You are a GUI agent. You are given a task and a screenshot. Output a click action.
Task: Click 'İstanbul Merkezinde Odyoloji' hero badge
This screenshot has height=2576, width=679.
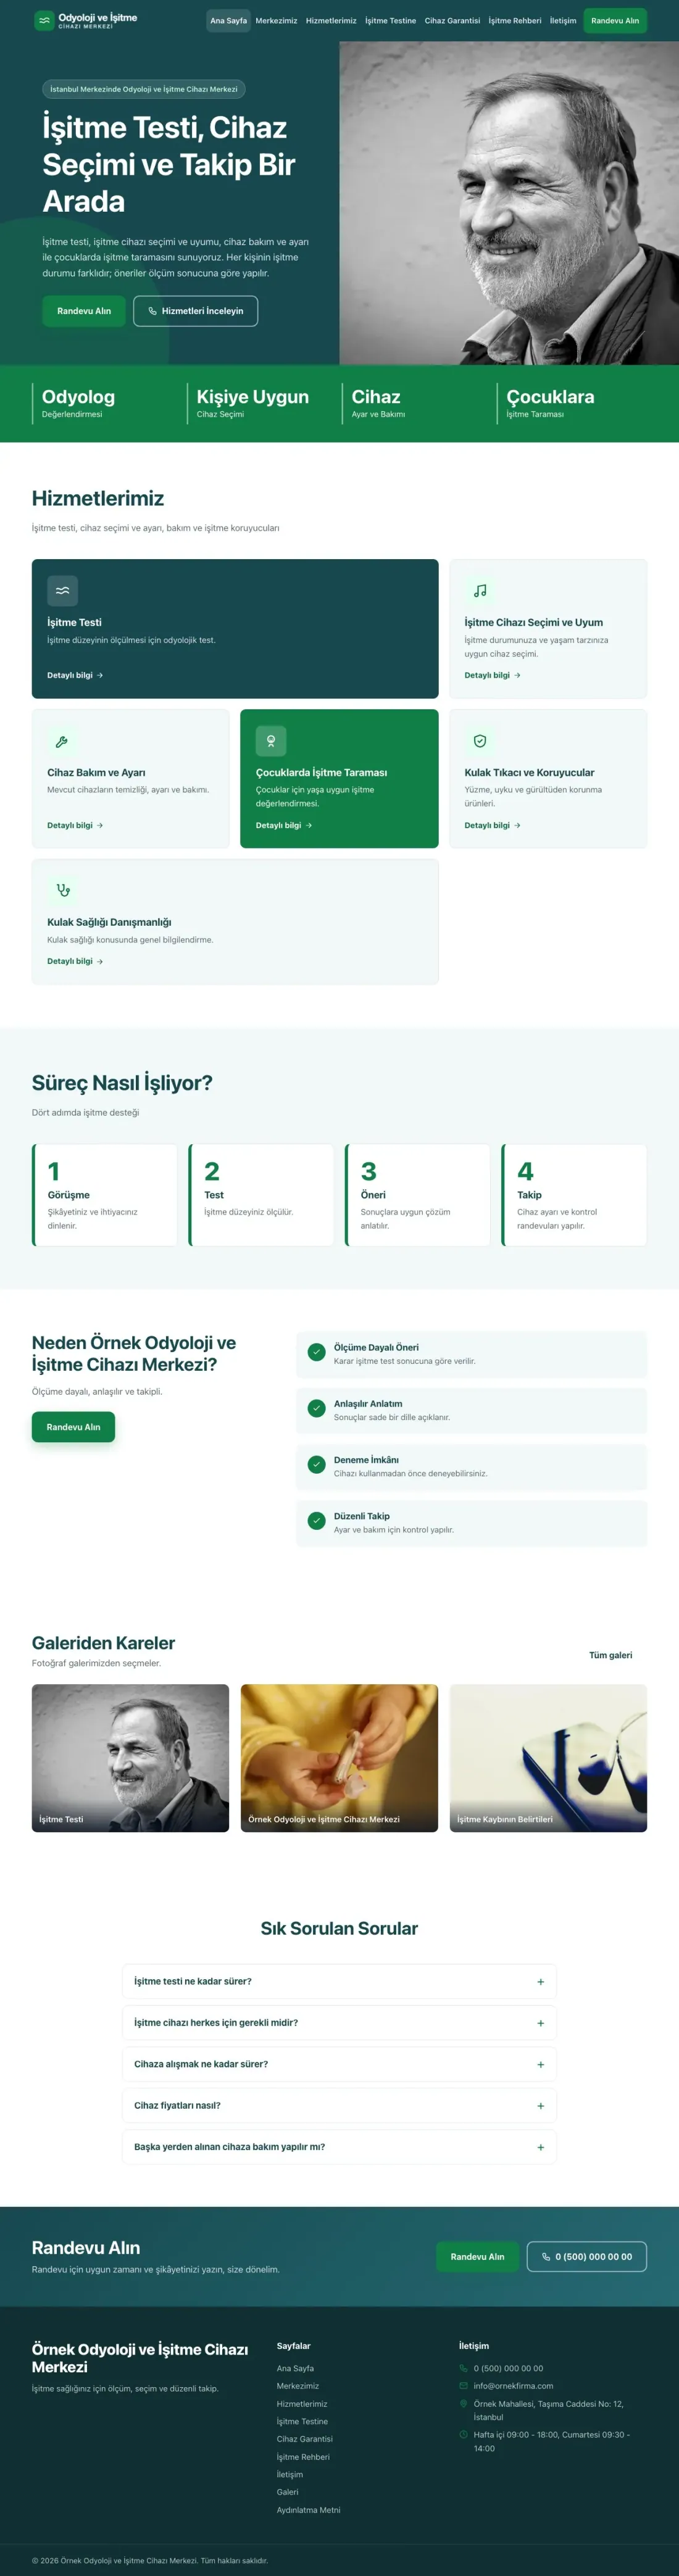pos(144,89)
